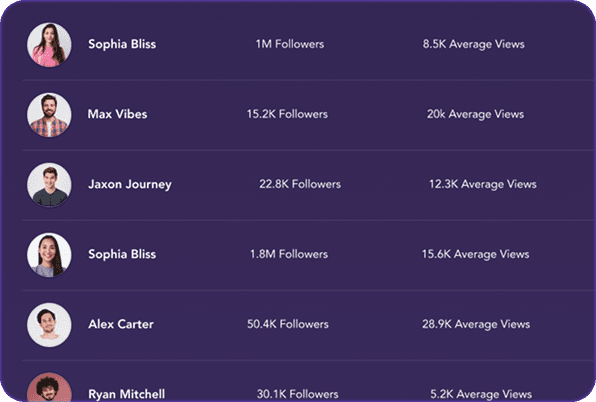The width and height of the screenshot is (596, 402).
Task: Click the 8.5K Average Views stat
Action: click(x=474, y=44)
